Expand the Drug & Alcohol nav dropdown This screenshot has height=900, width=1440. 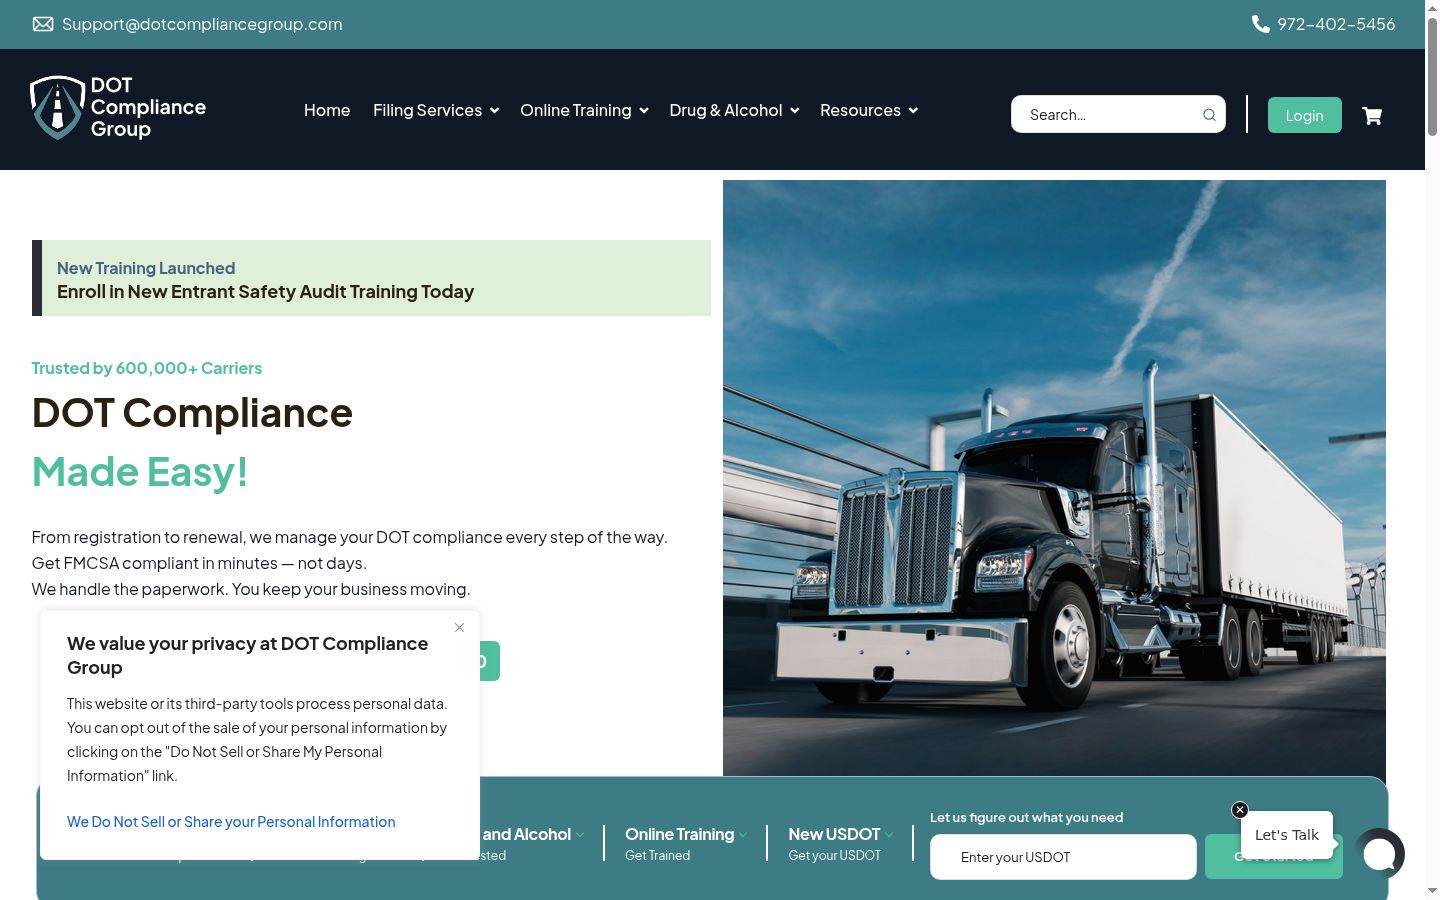[734, 110]
